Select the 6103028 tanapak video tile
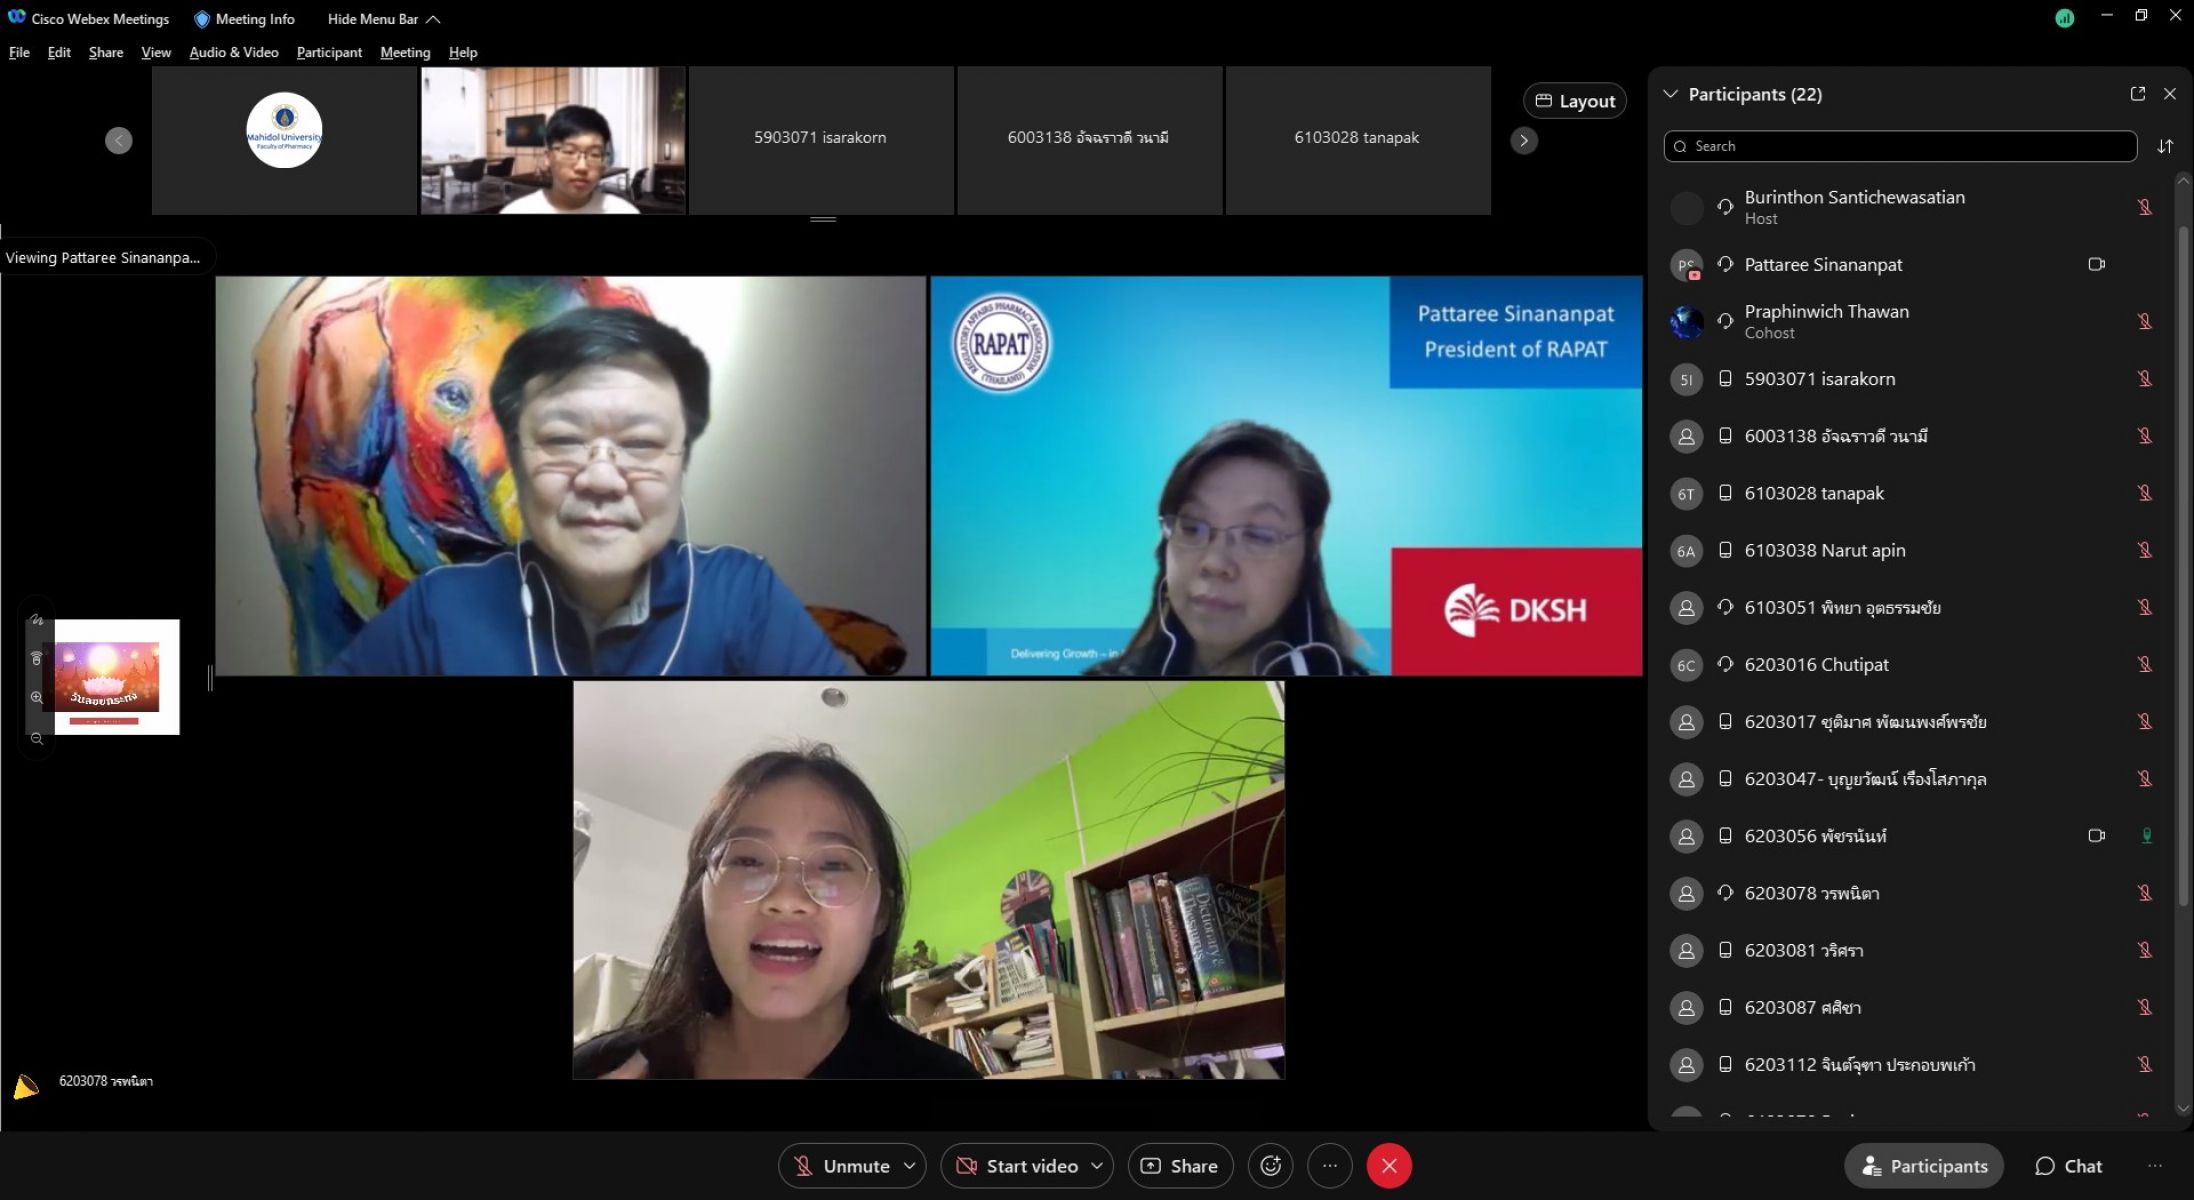 pos(1358,141)
